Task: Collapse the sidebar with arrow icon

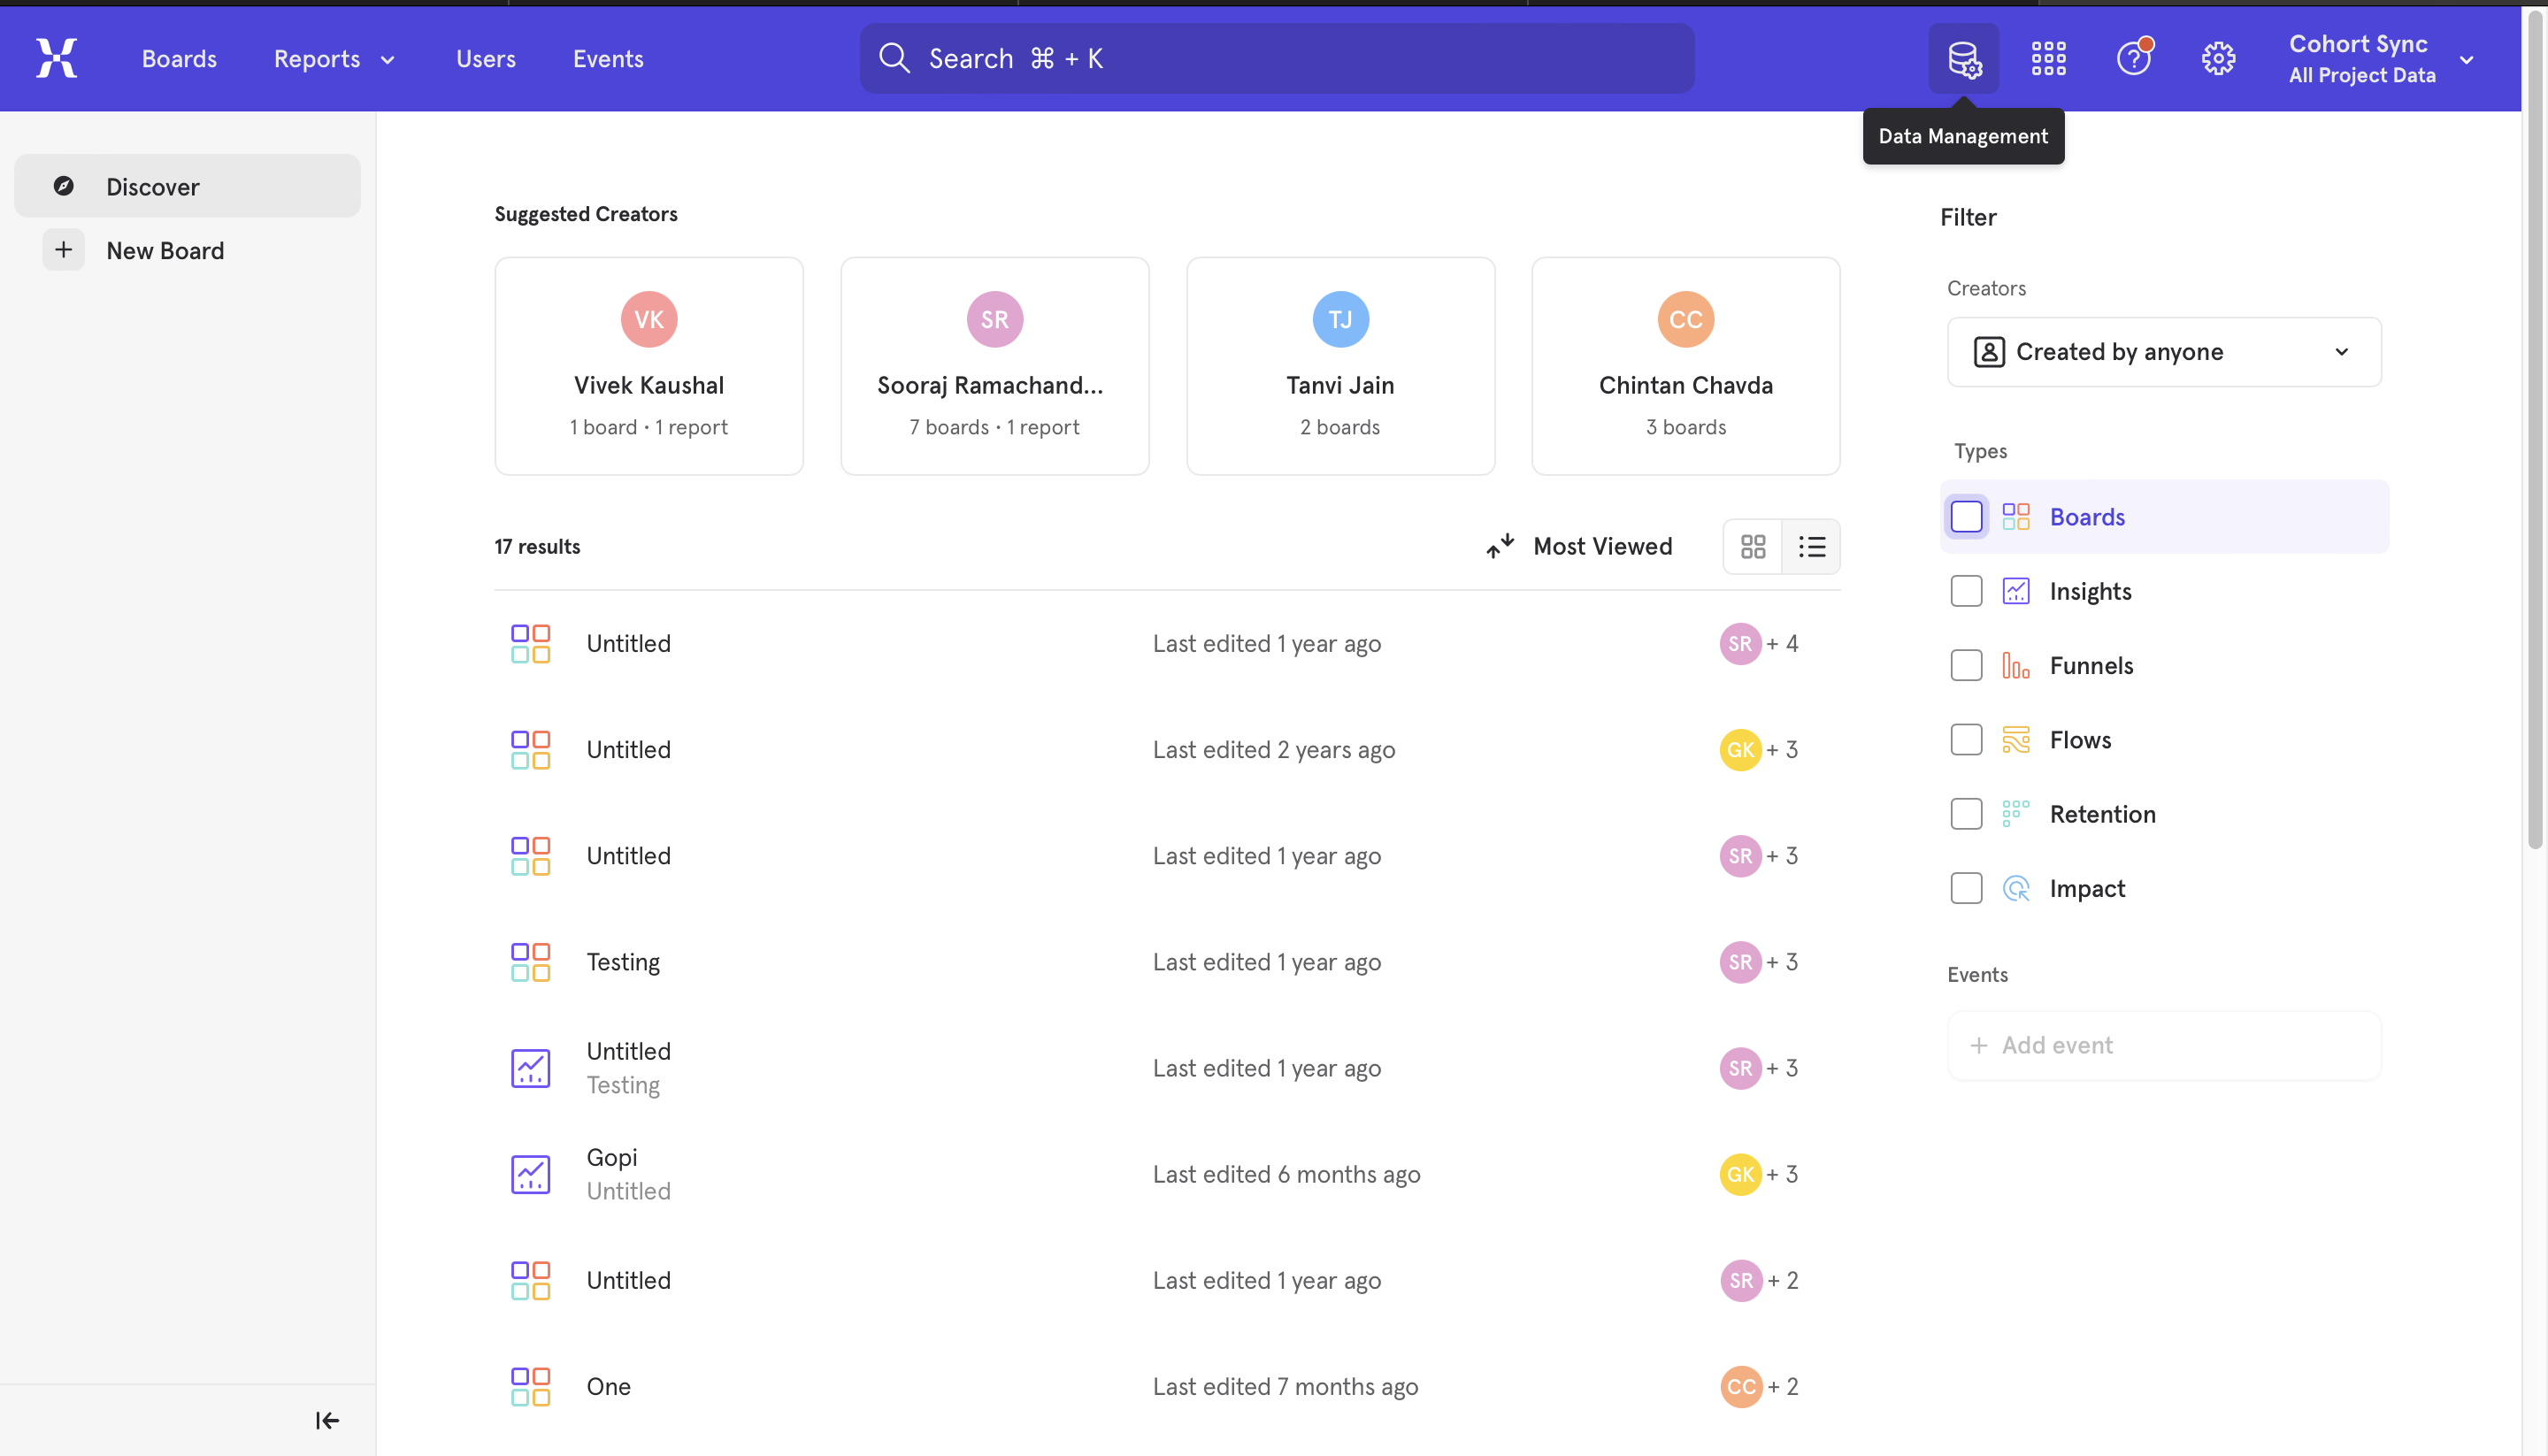Action: (327, 1420)
